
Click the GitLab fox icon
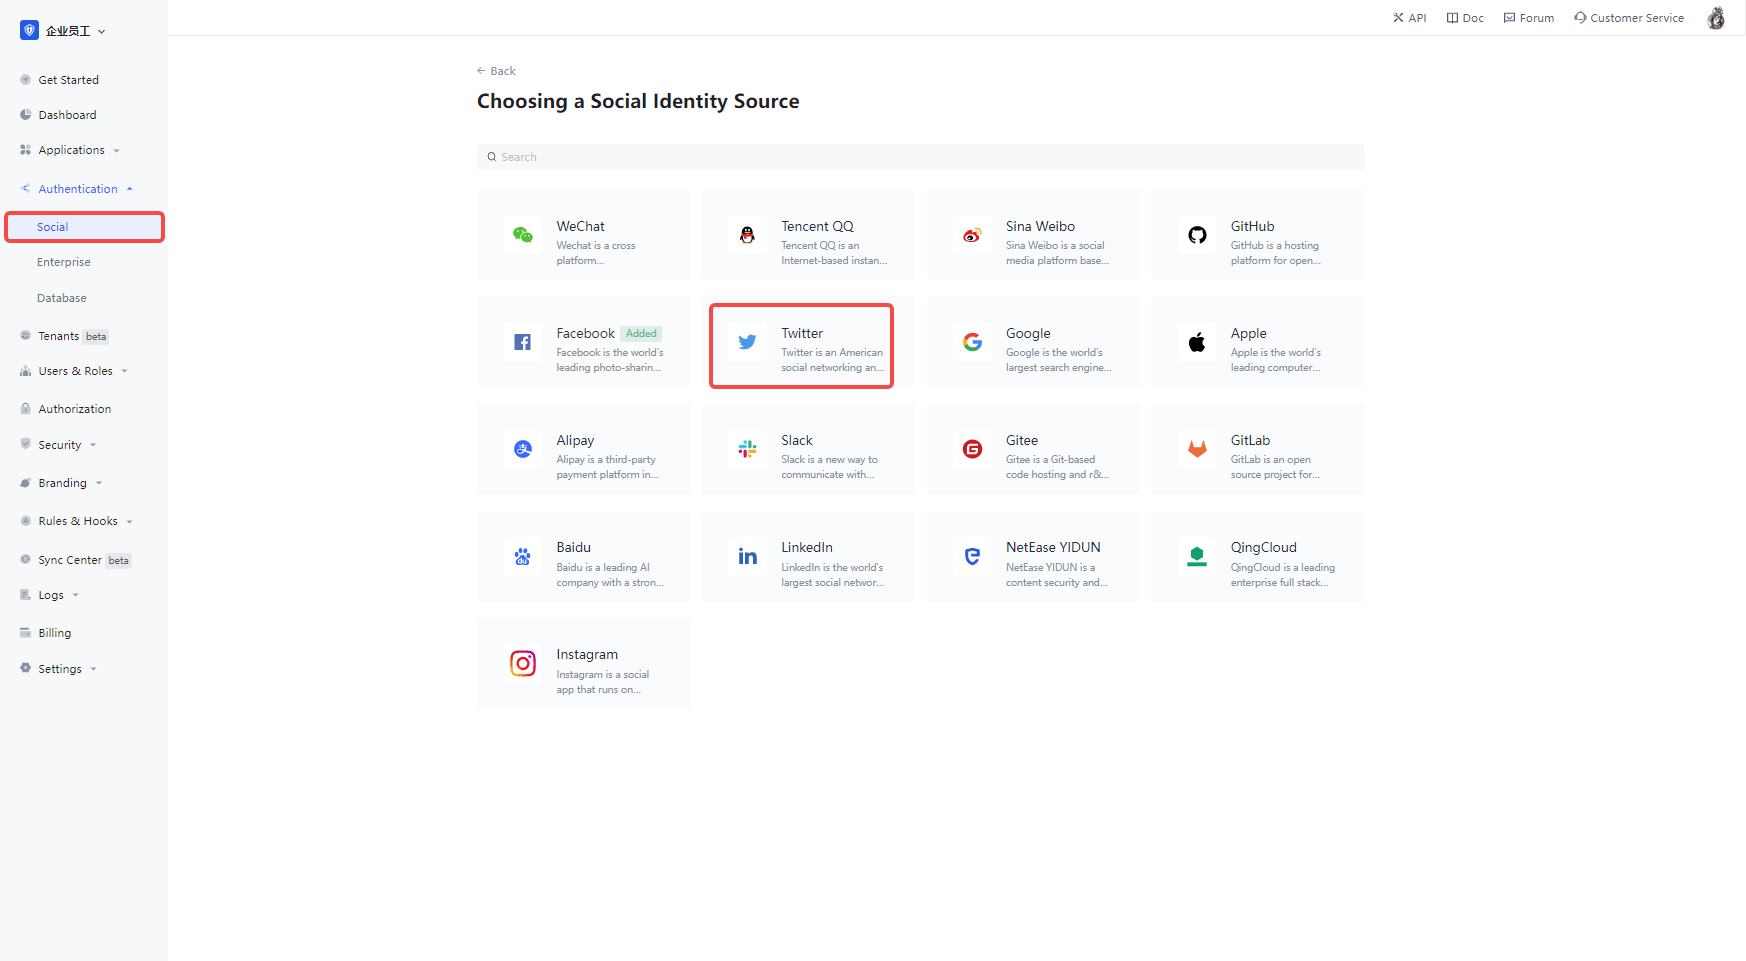(x=1197, y=449)
